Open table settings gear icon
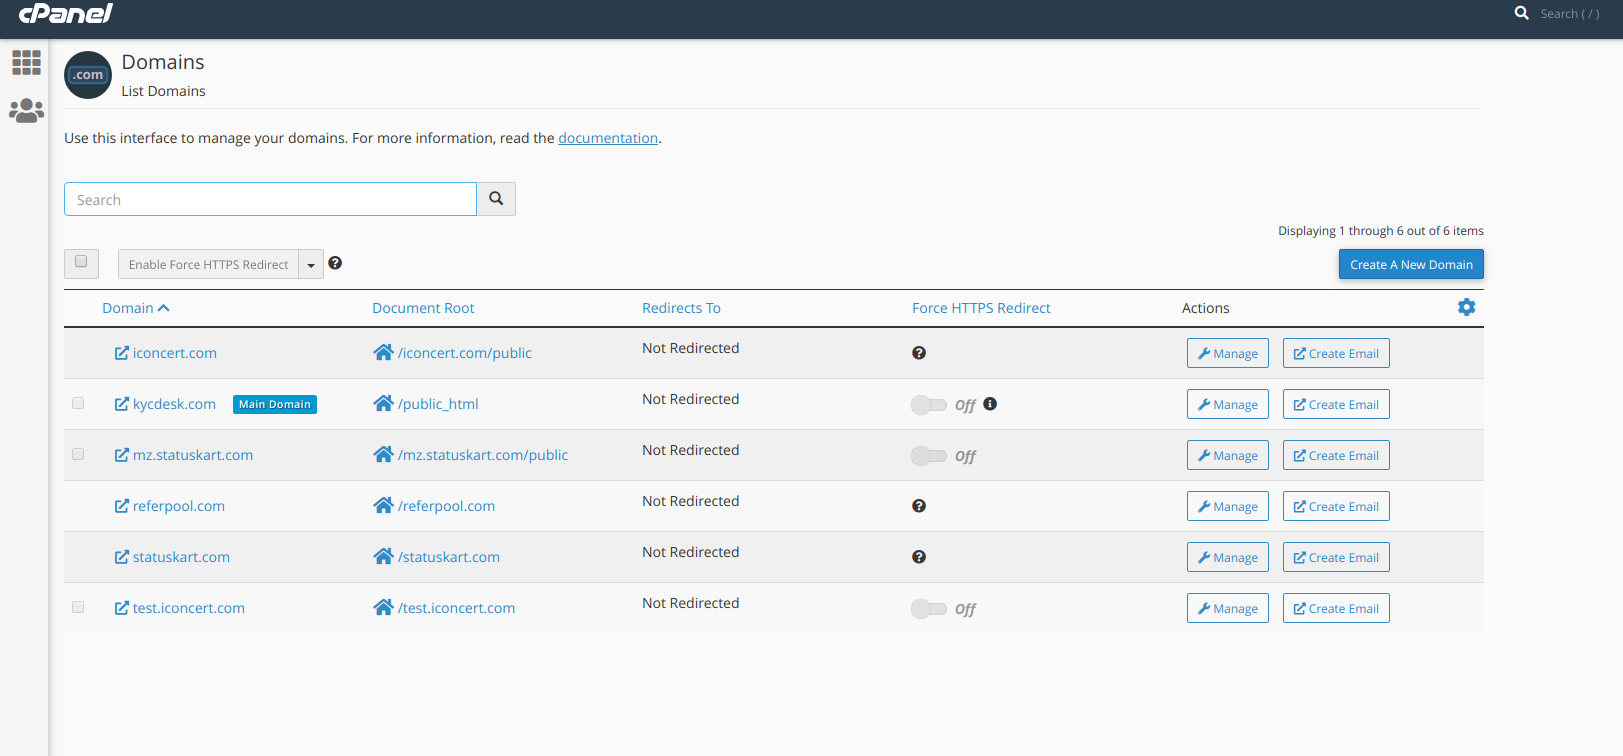1623x756 pixels. [1466, 307]
